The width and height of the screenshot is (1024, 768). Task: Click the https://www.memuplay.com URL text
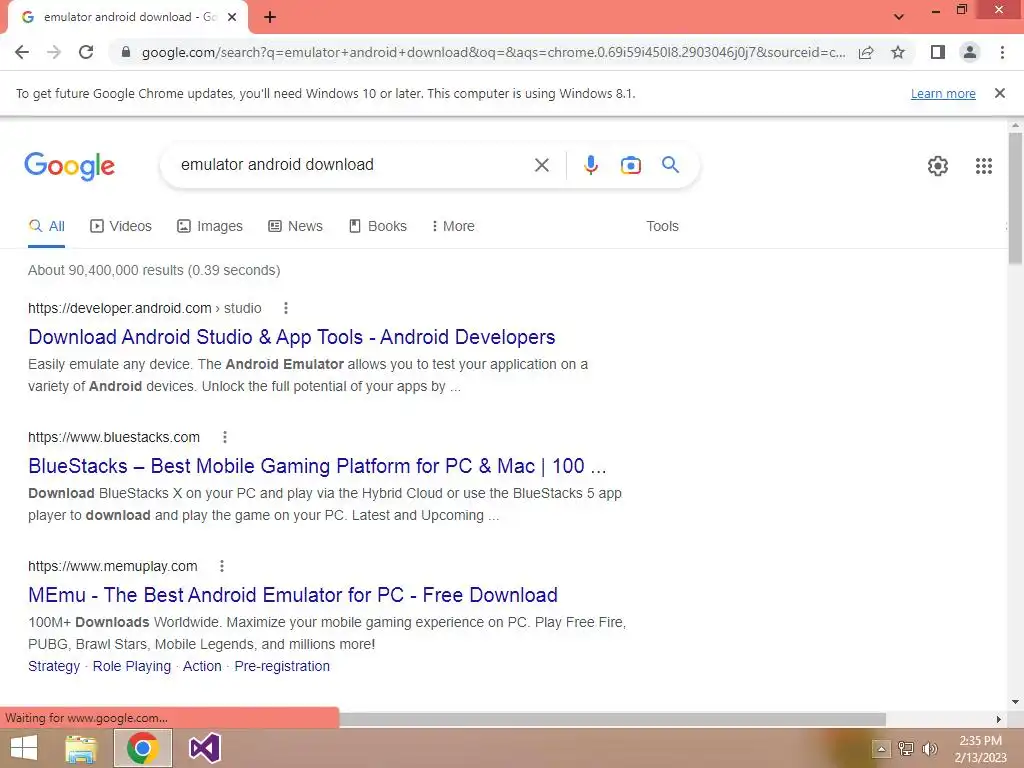(112, 566)
